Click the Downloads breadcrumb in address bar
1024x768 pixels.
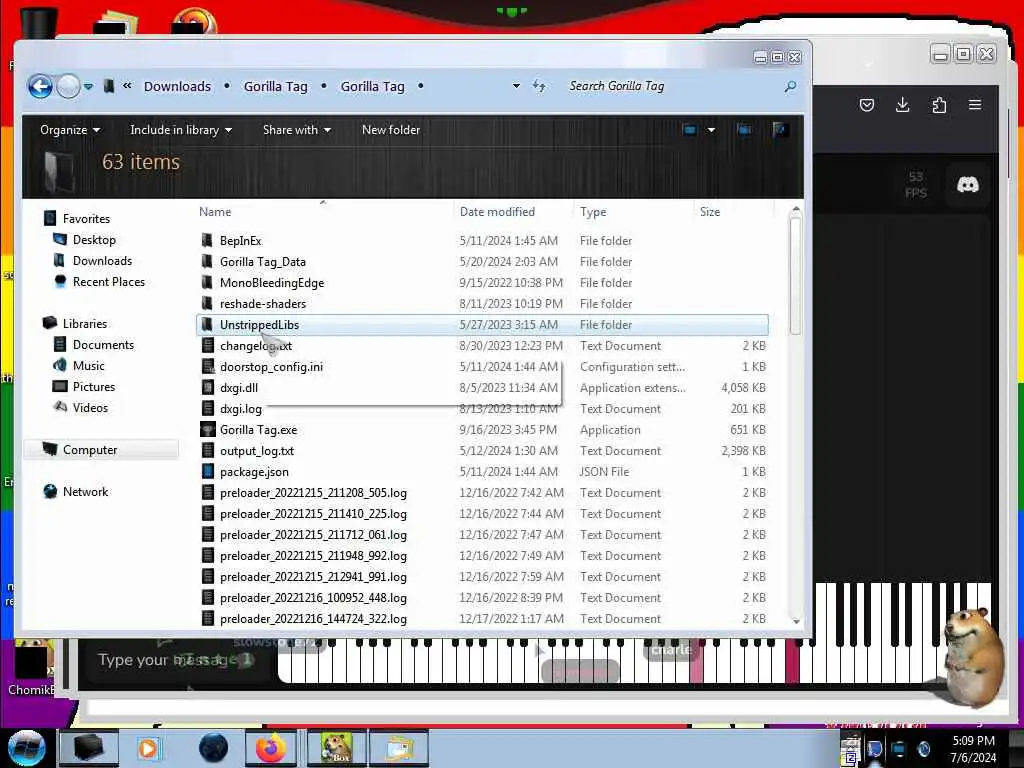[x=177, y=86]
